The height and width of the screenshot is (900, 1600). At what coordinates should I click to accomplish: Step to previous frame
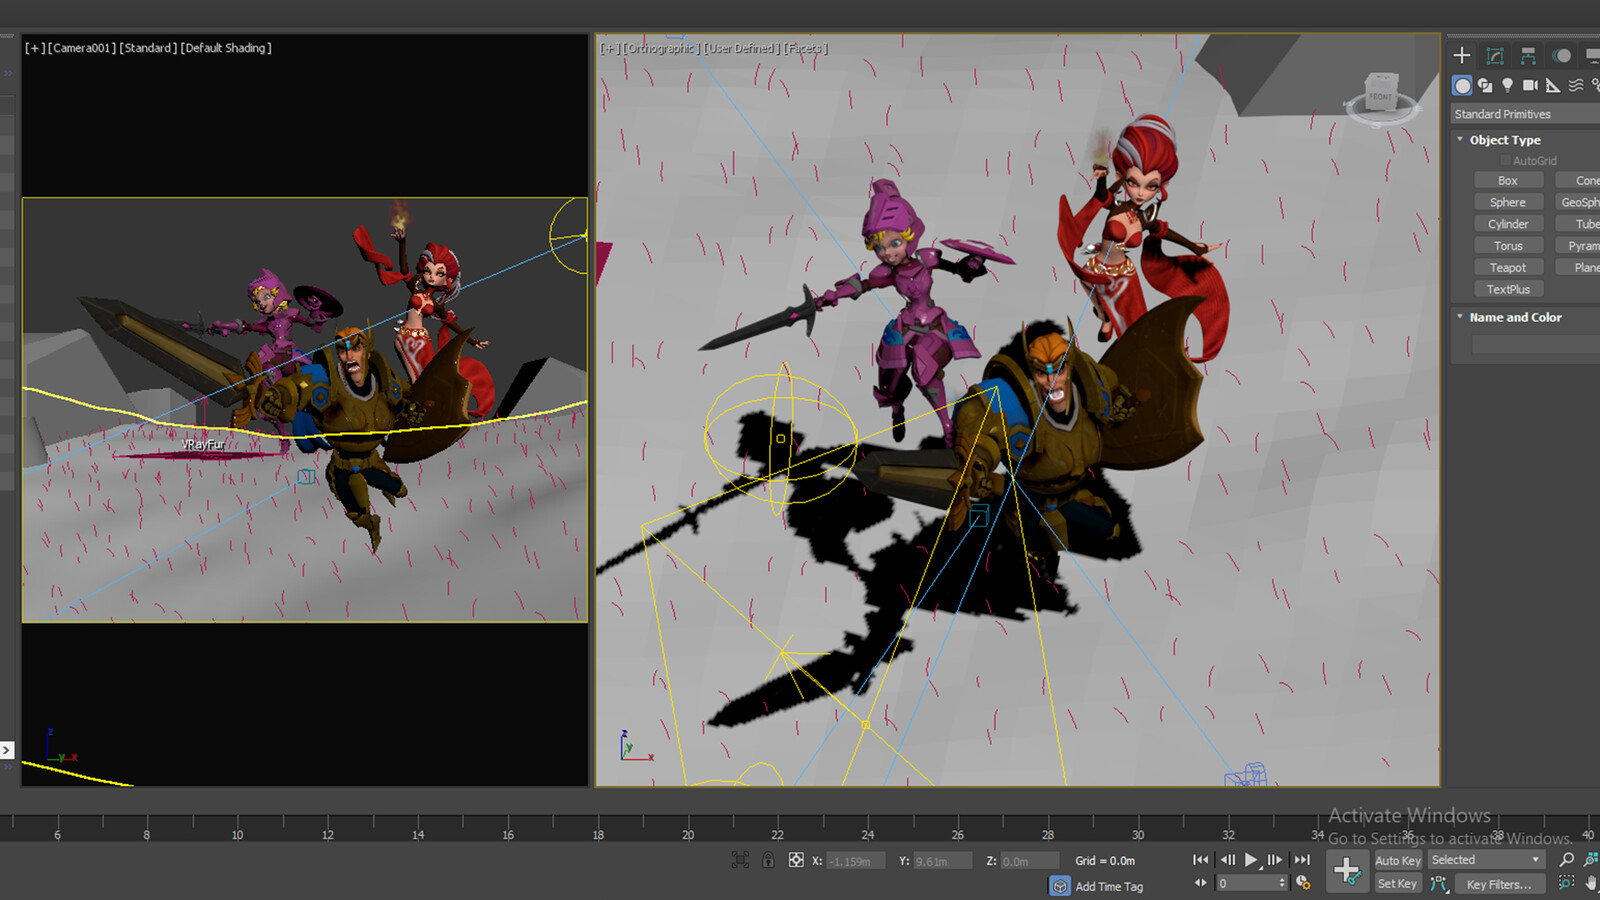tap(1227, 860)
